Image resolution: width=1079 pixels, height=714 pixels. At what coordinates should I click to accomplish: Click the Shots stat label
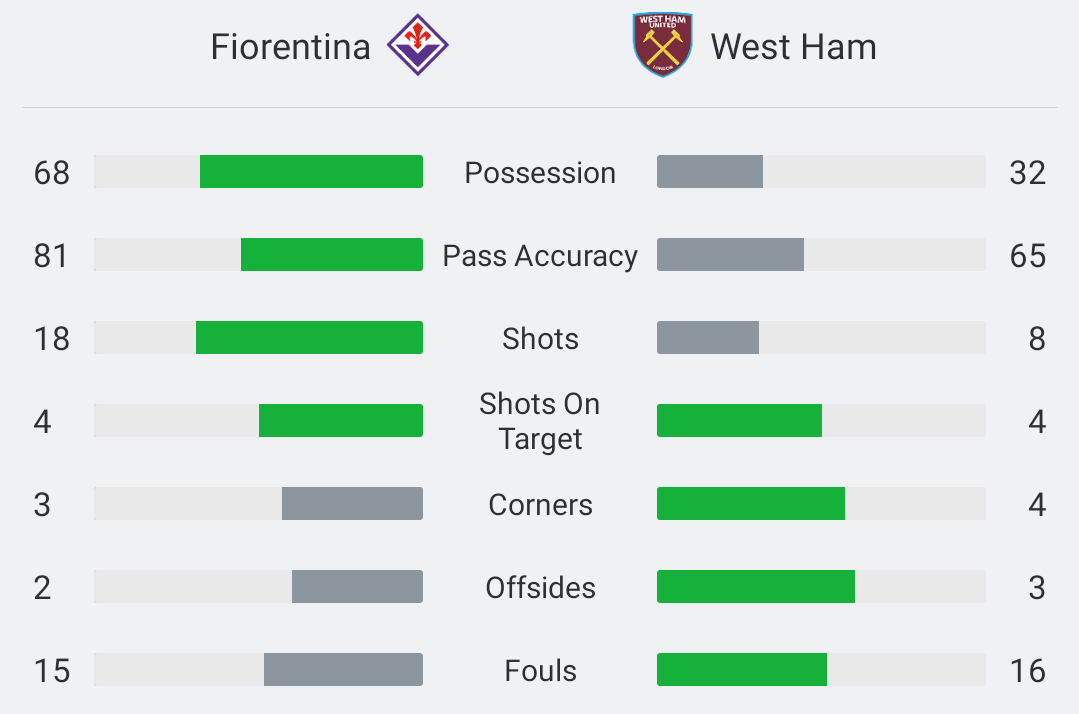coord(540,338)
